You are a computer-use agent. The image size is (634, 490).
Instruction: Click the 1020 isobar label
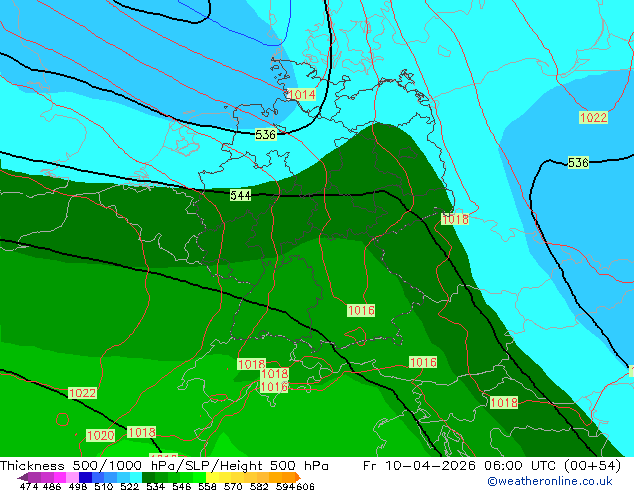tap(101, 435)
